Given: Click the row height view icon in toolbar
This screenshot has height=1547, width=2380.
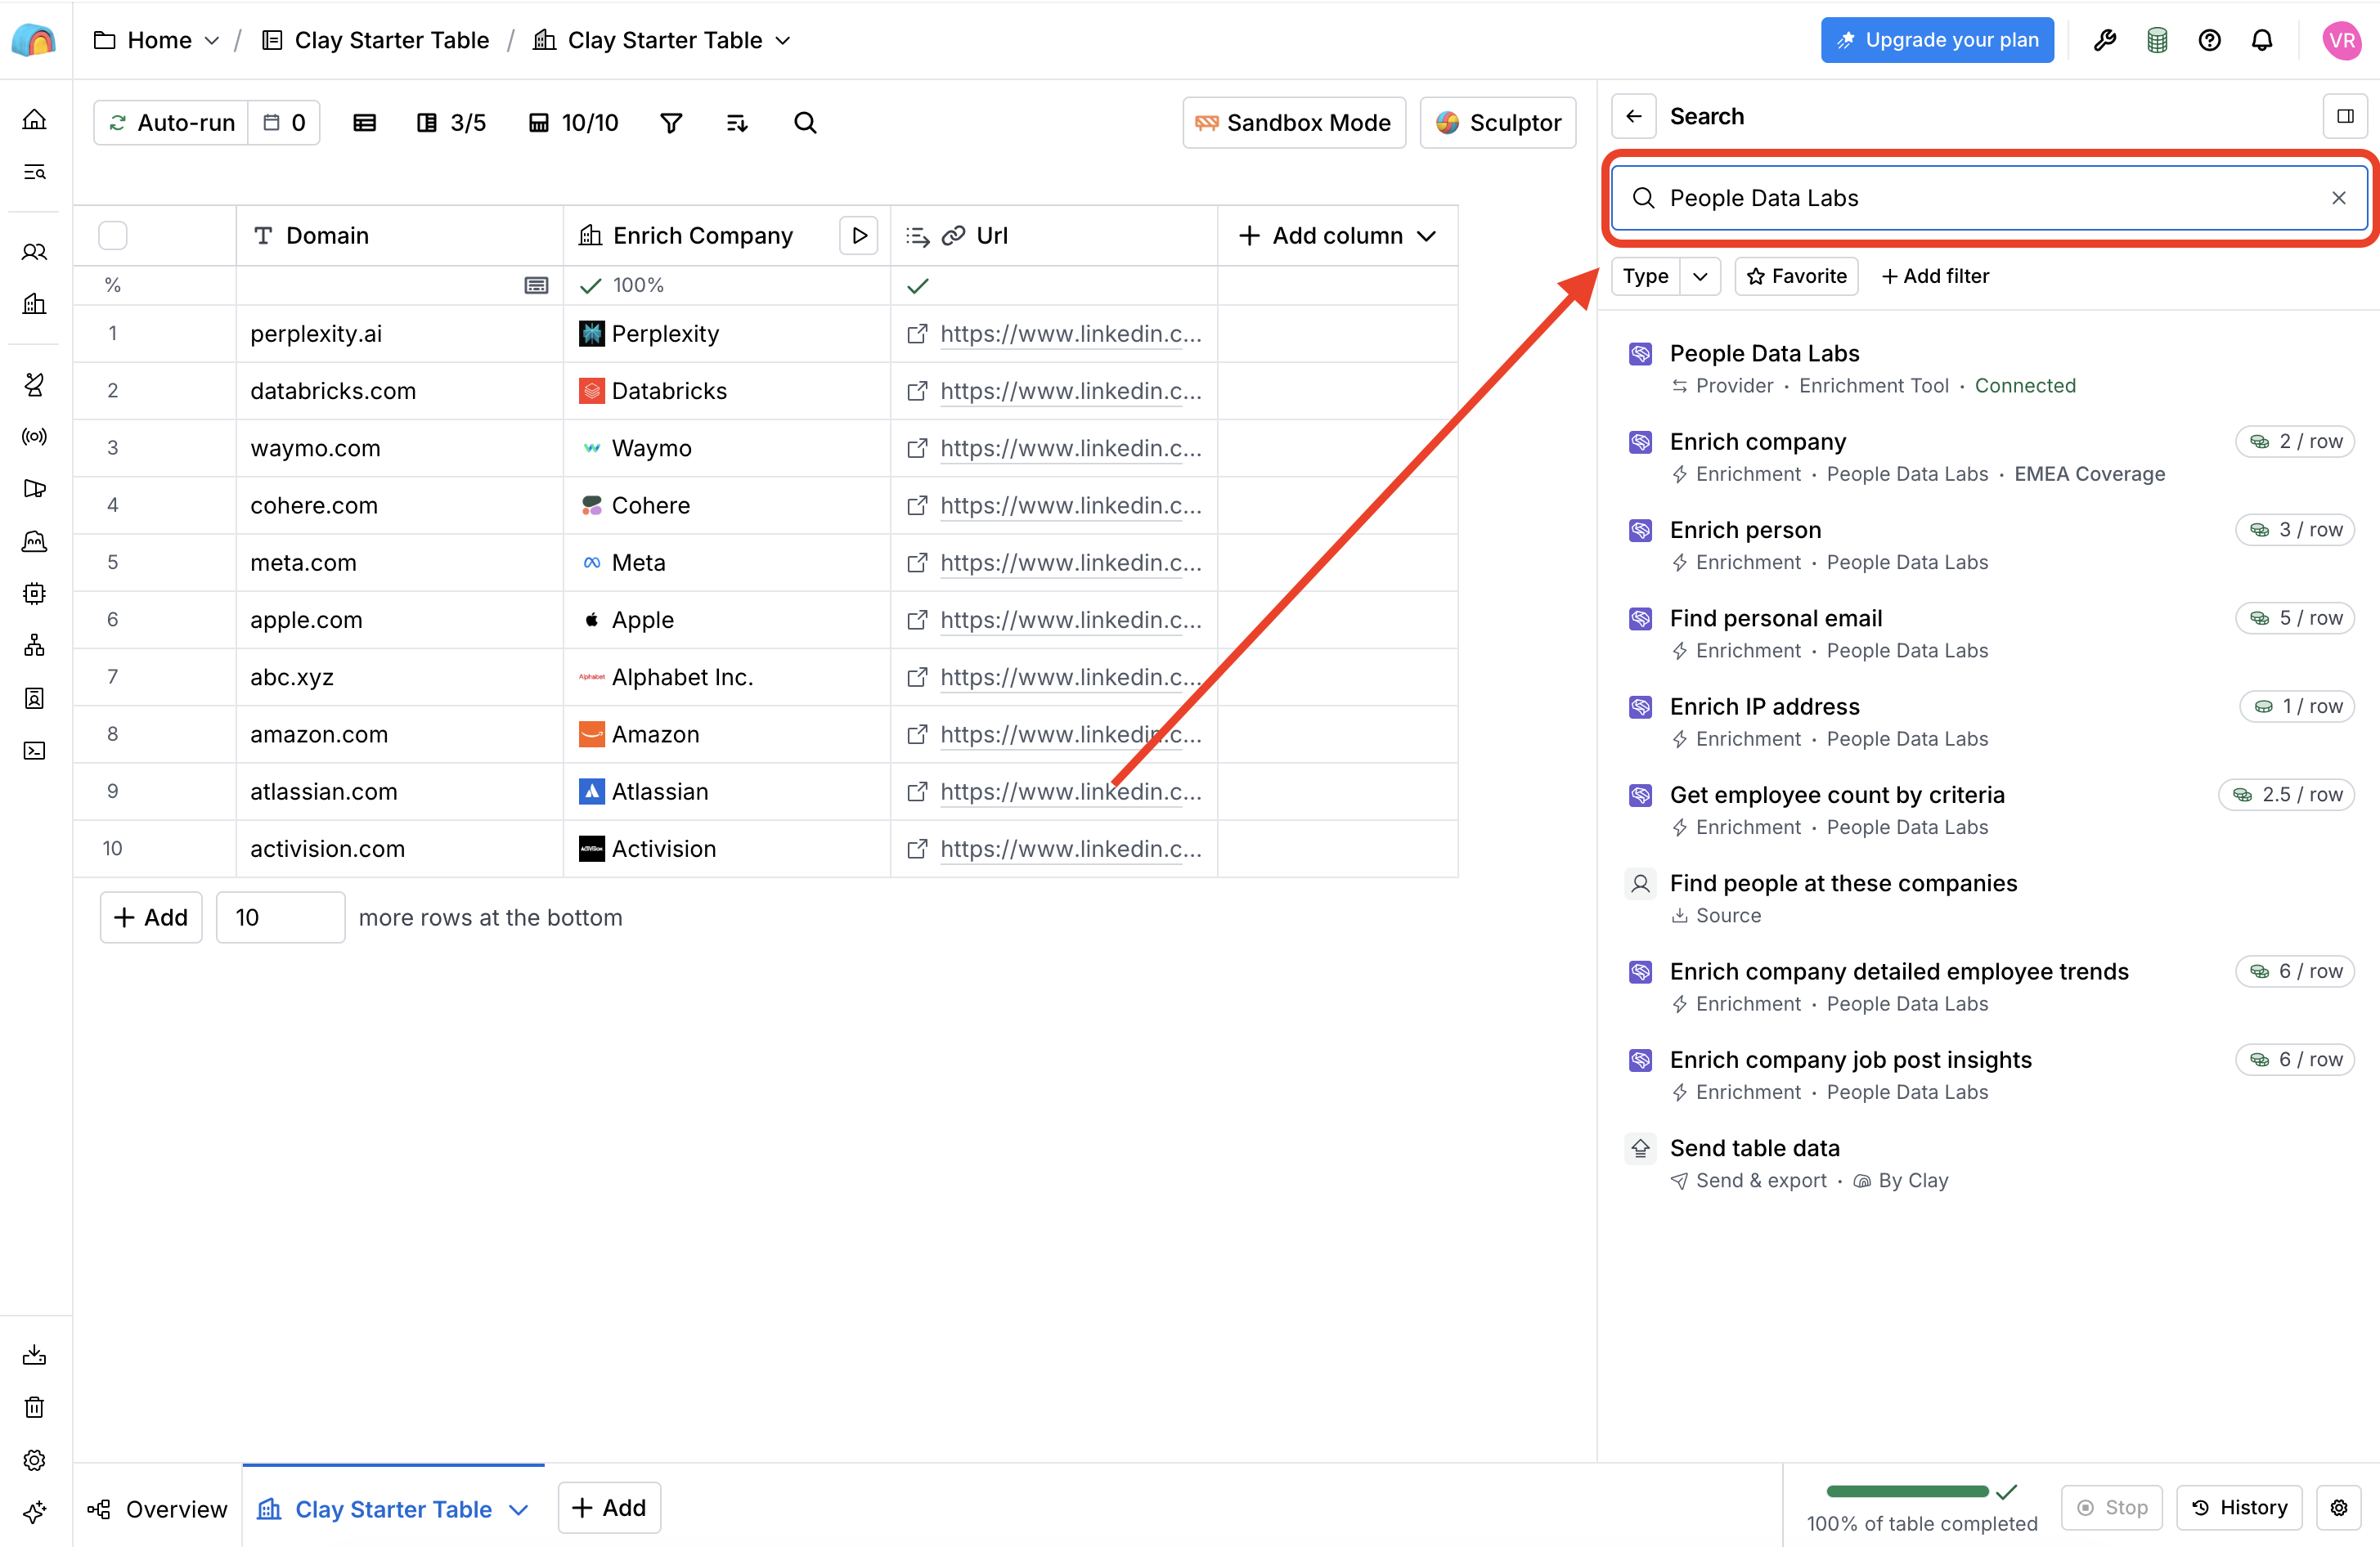Looking at the screenshot, I should coord(365,123).
